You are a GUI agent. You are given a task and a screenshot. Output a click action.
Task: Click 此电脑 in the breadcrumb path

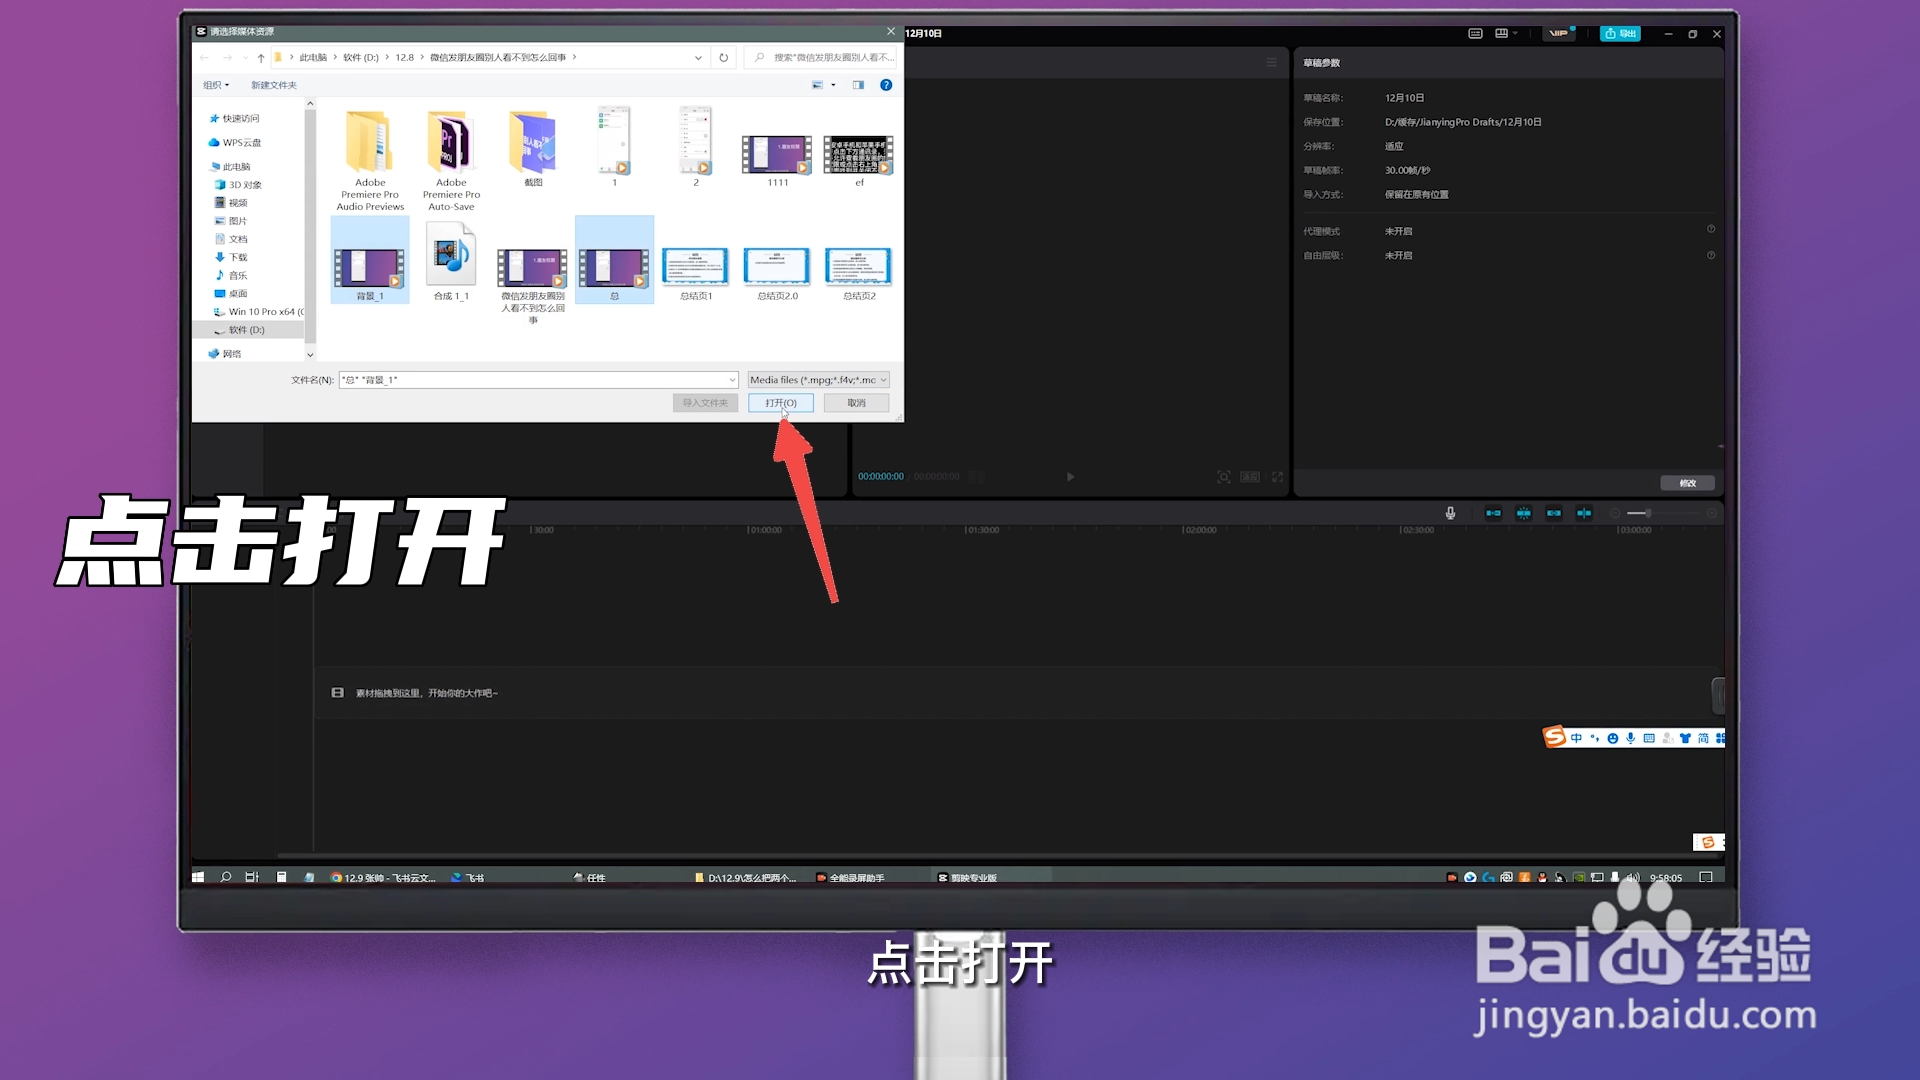(x=313, y=58)
